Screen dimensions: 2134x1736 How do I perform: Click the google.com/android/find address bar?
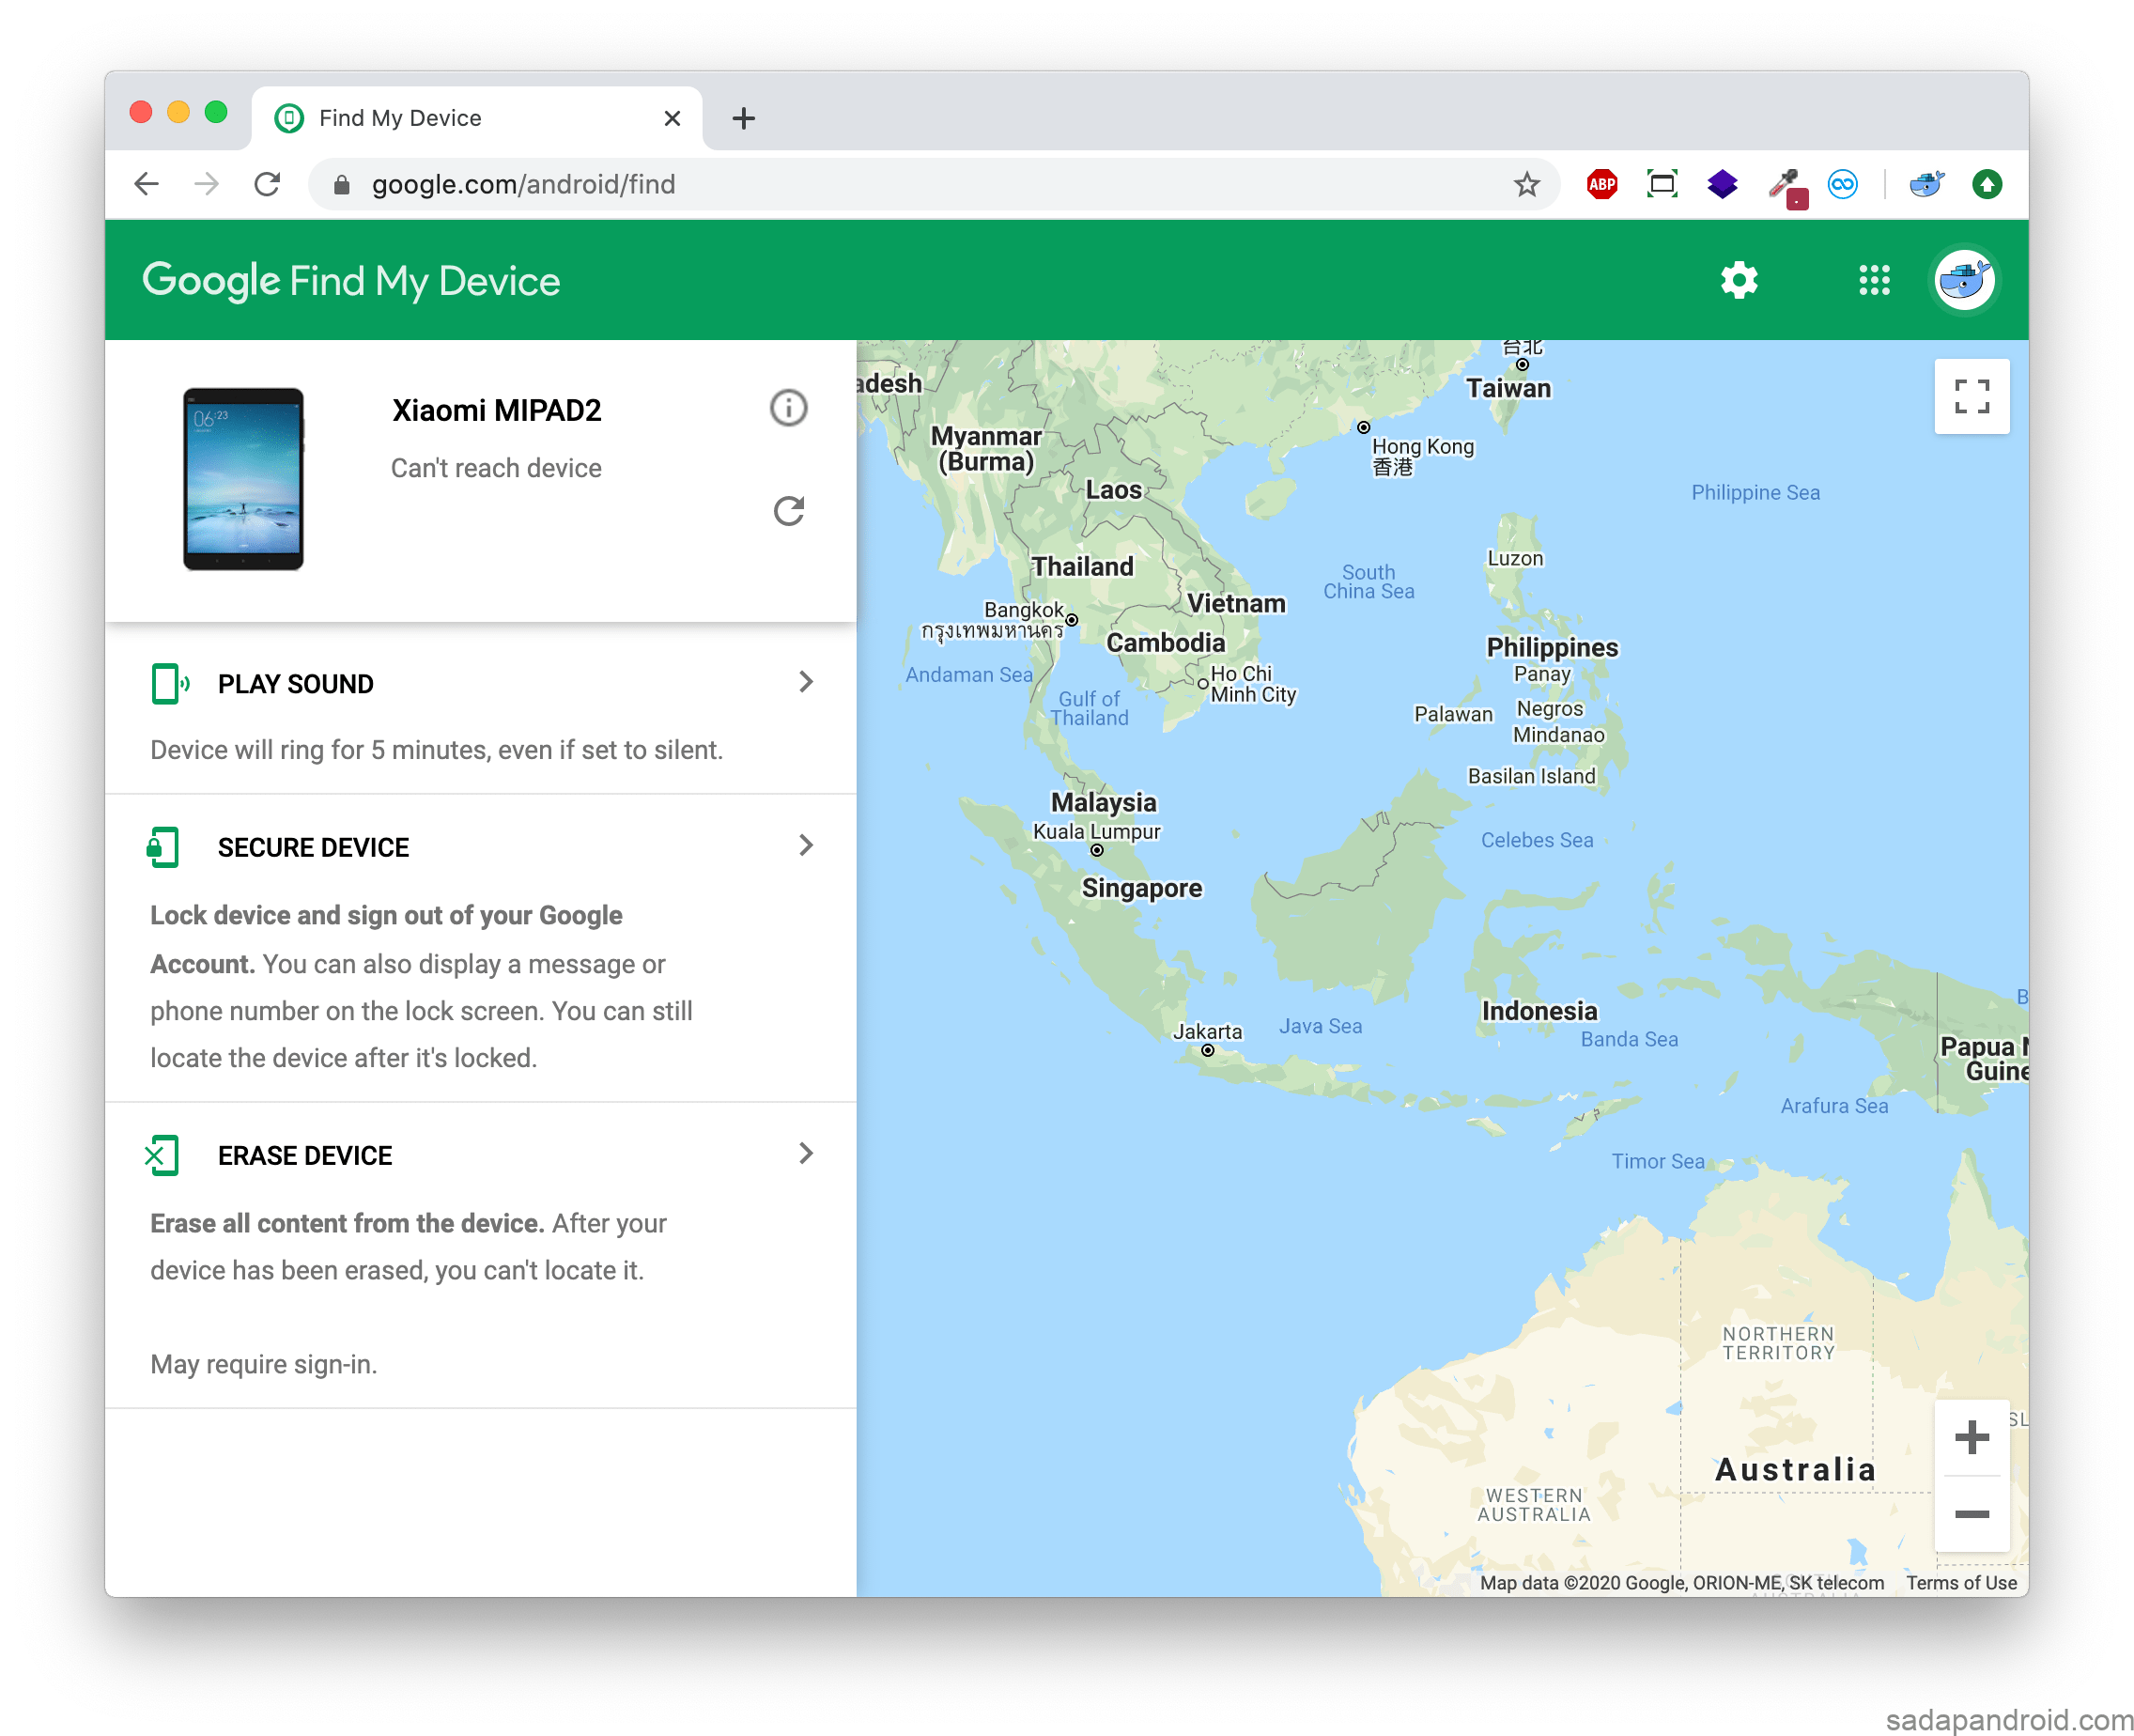click(x=900, y=184)
